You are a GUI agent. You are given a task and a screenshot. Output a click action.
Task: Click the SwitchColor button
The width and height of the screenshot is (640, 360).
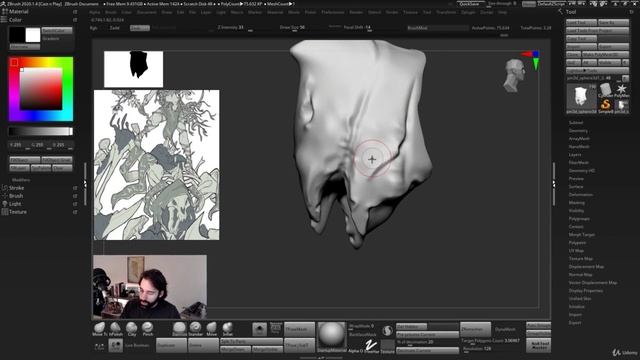(57, 31)
